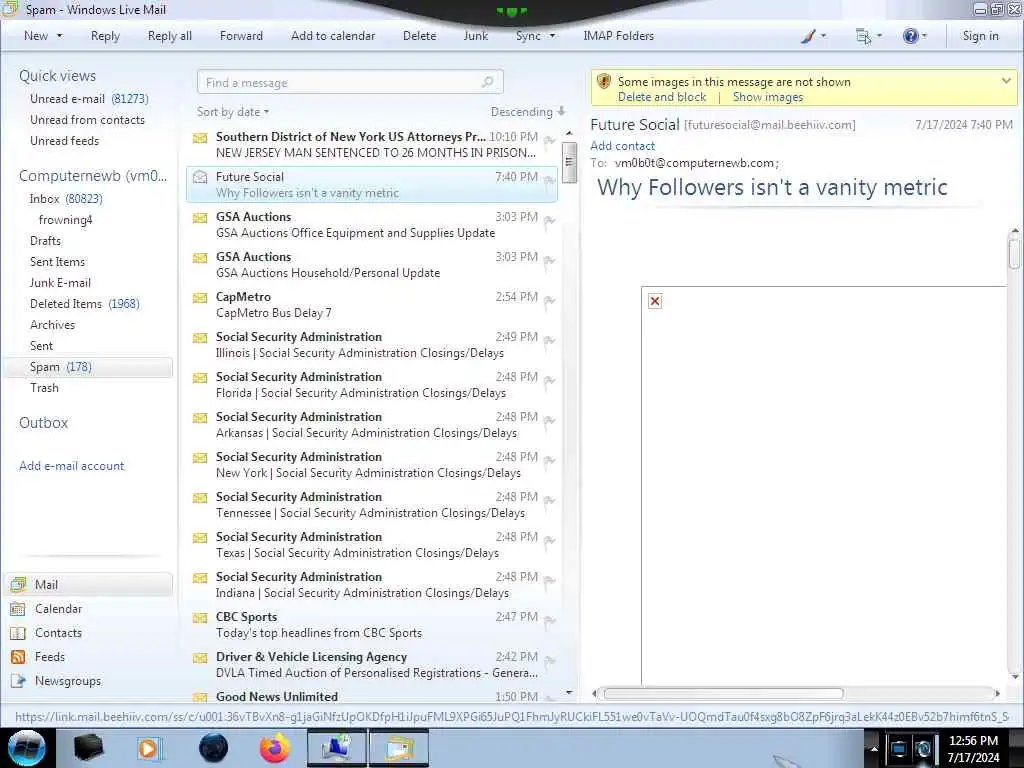
Task: Open the layout menus icon in toolbar
Action: click(863, 37)
